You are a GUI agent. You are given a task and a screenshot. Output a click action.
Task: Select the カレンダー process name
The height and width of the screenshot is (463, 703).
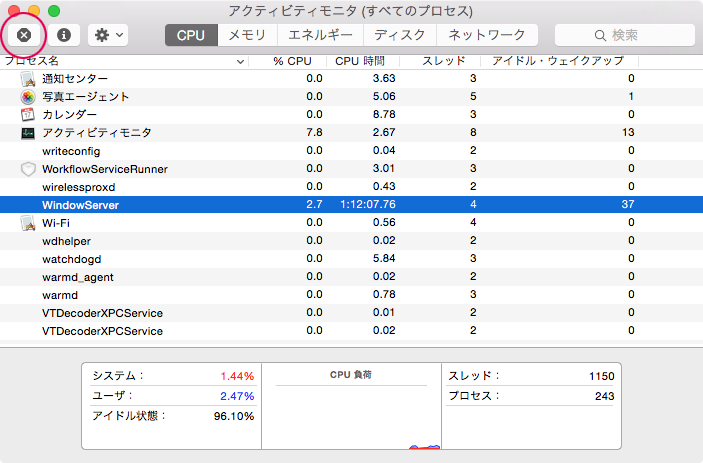[x=69, y=115]
